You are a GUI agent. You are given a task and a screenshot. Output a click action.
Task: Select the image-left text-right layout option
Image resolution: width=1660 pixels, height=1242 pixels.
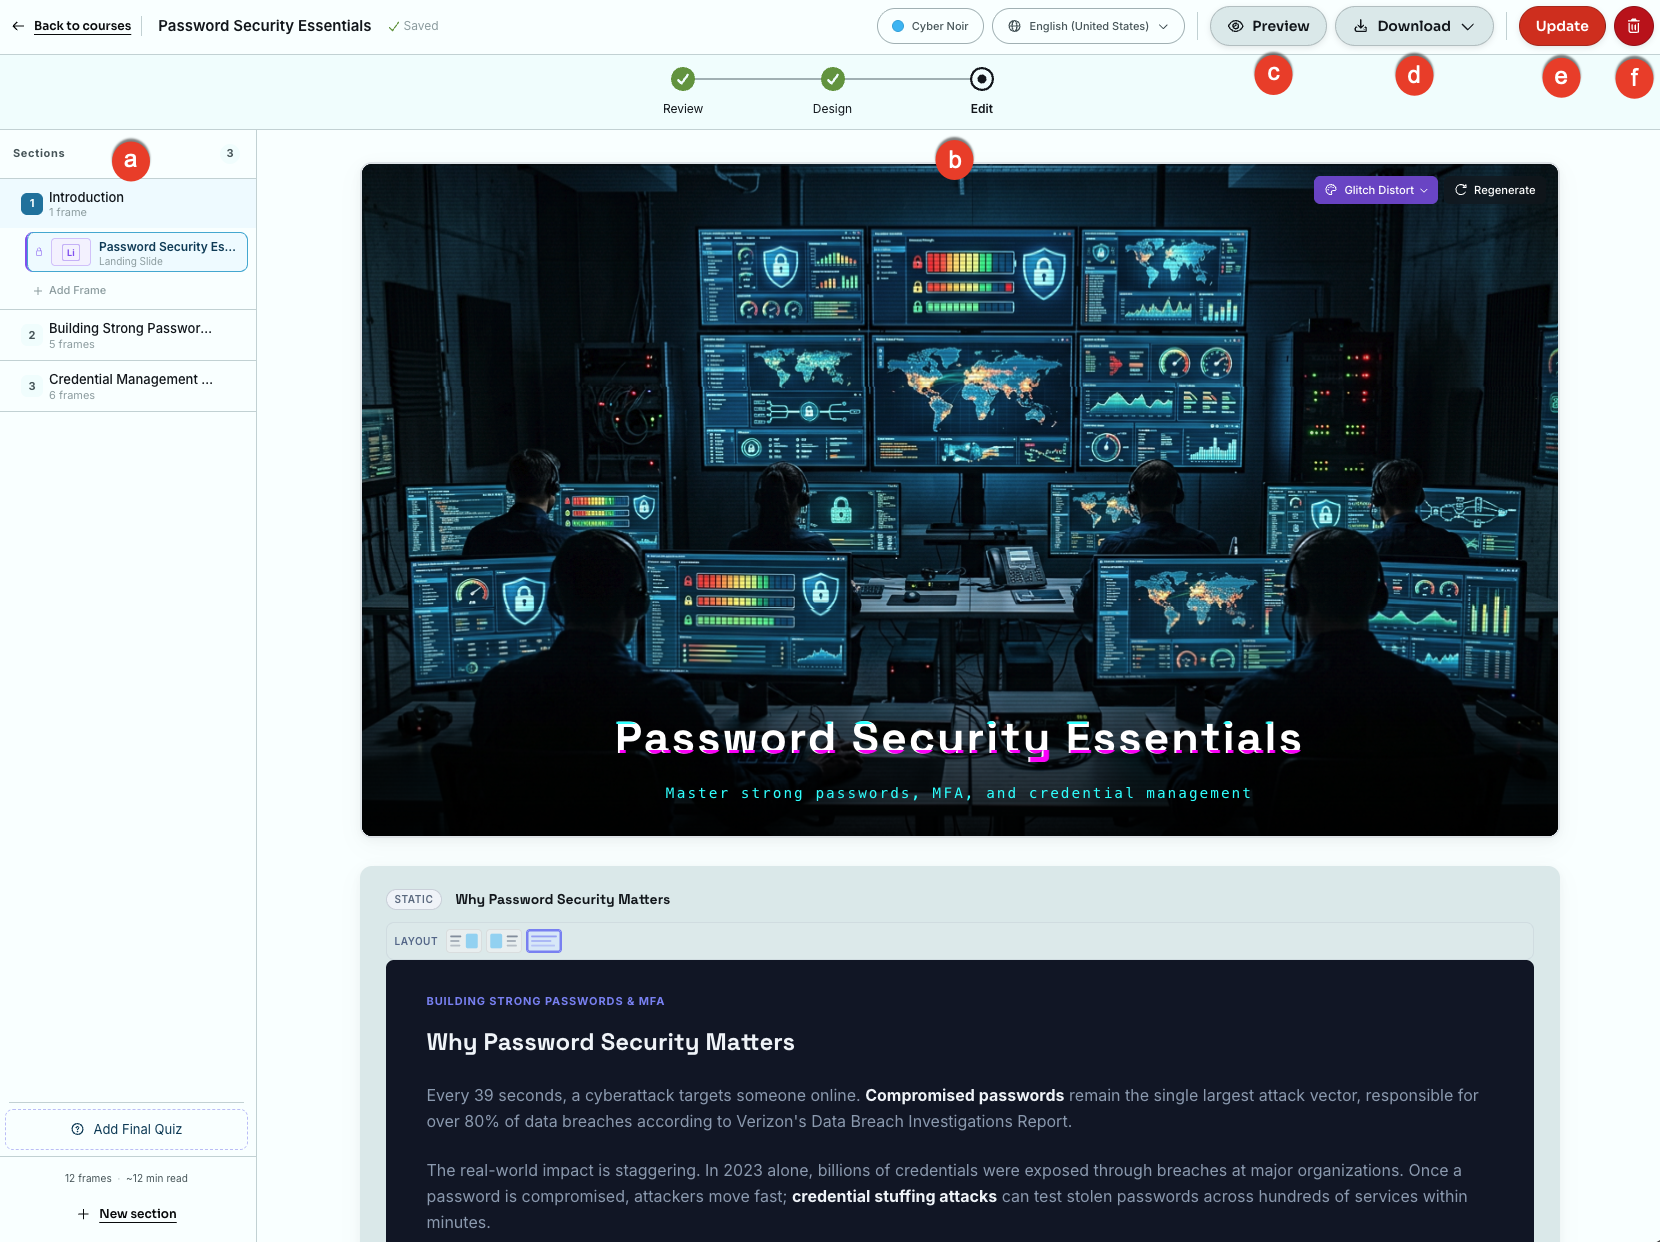coord(504,941)
